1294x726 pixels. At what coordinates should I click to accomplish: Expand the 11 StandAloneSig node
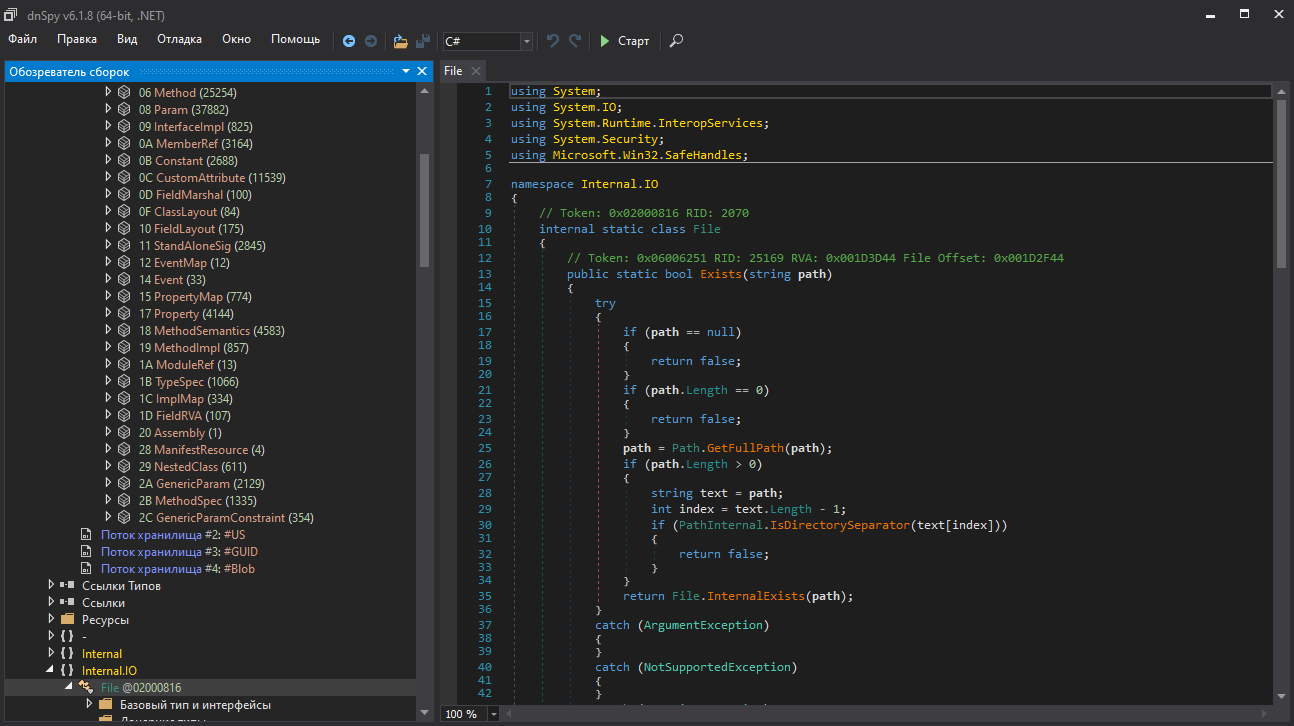click(x=109, y=246)
